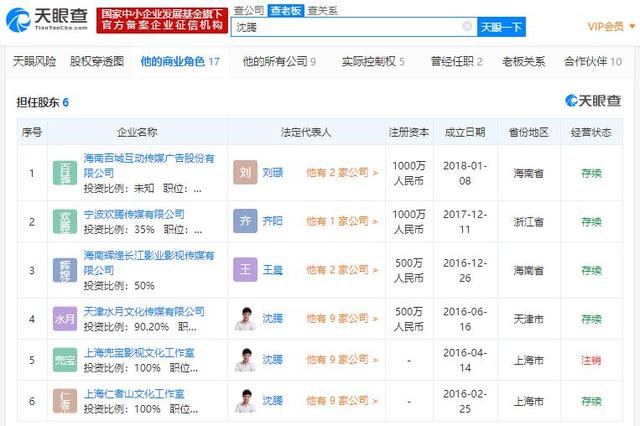Open the 海南百城互动传媒 company logo

65,173
